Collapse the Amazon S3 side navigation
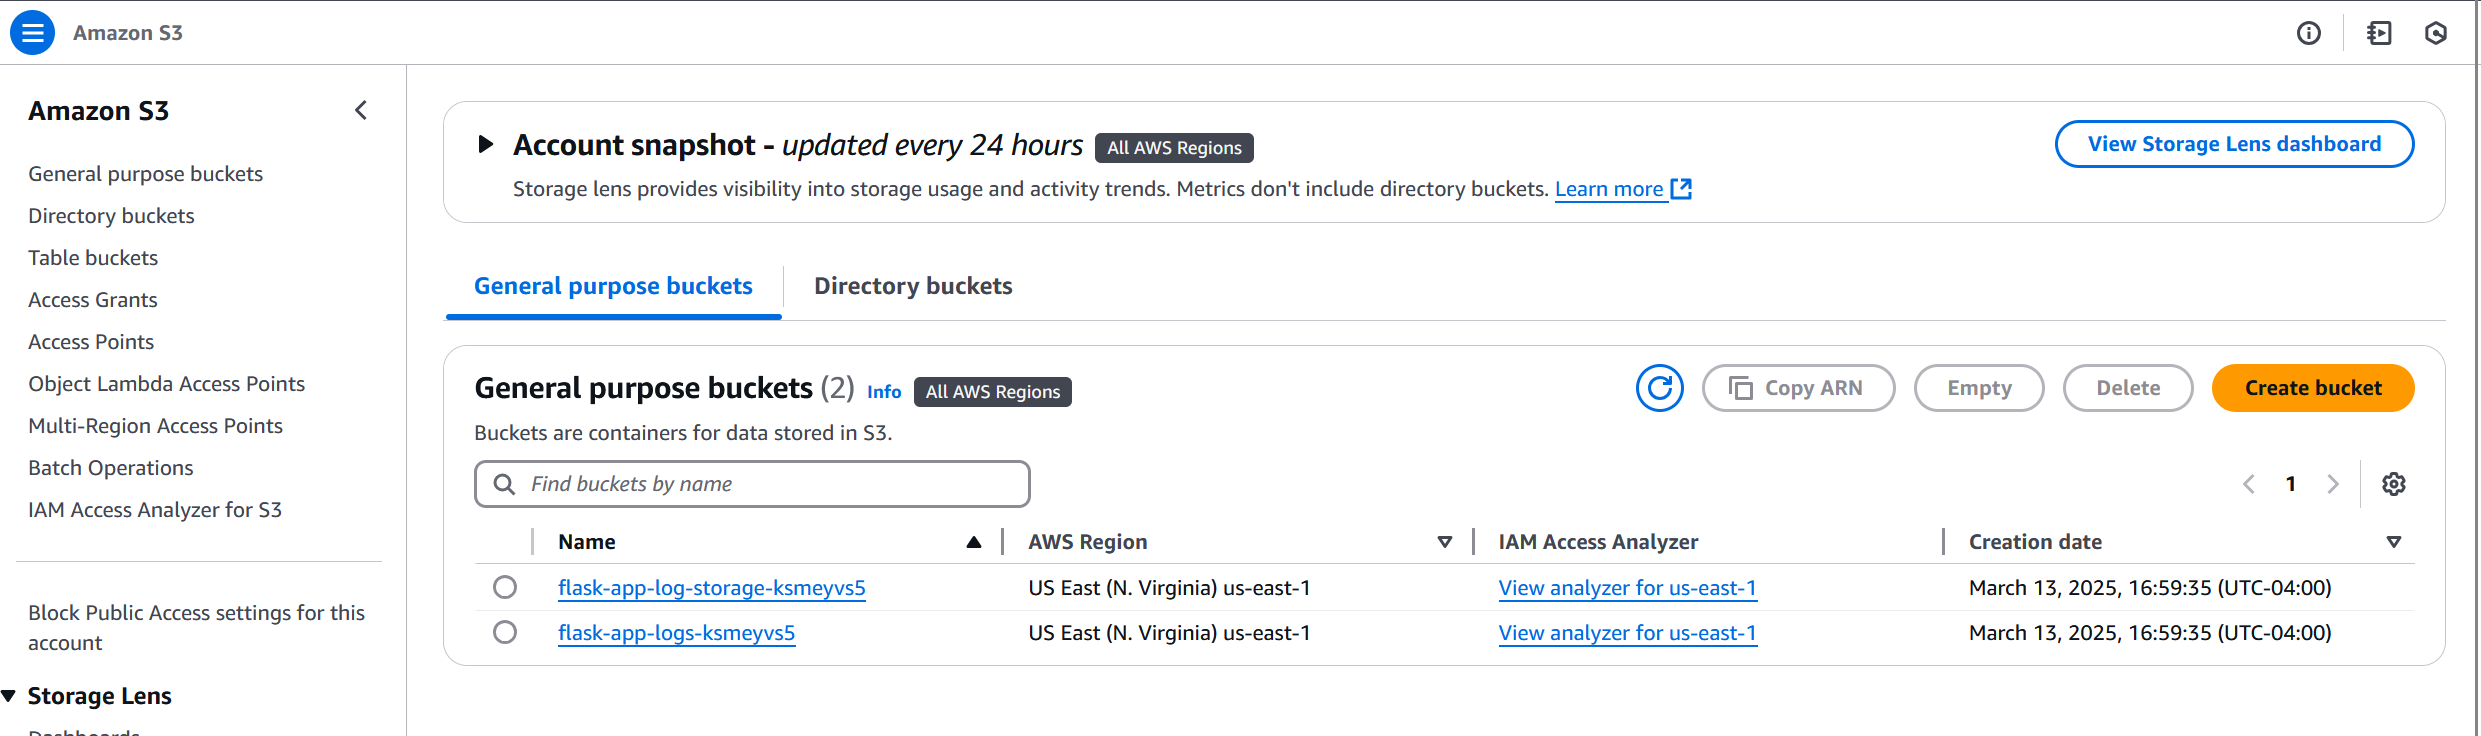The width and height of the screenshot is (2481, 736). click(361, 110)
